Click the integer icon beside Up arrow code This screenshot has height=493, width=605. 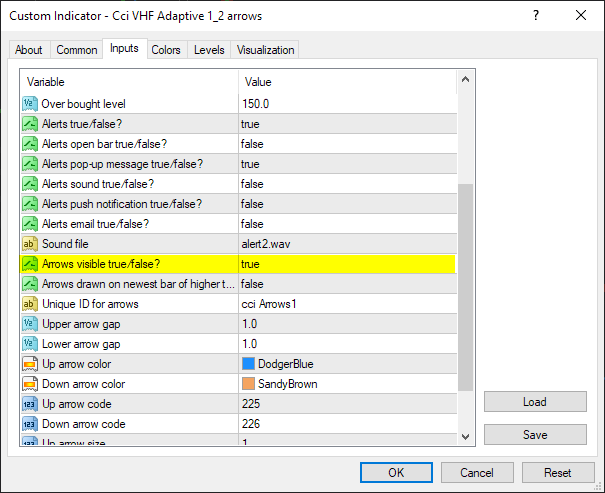[29, 404]
